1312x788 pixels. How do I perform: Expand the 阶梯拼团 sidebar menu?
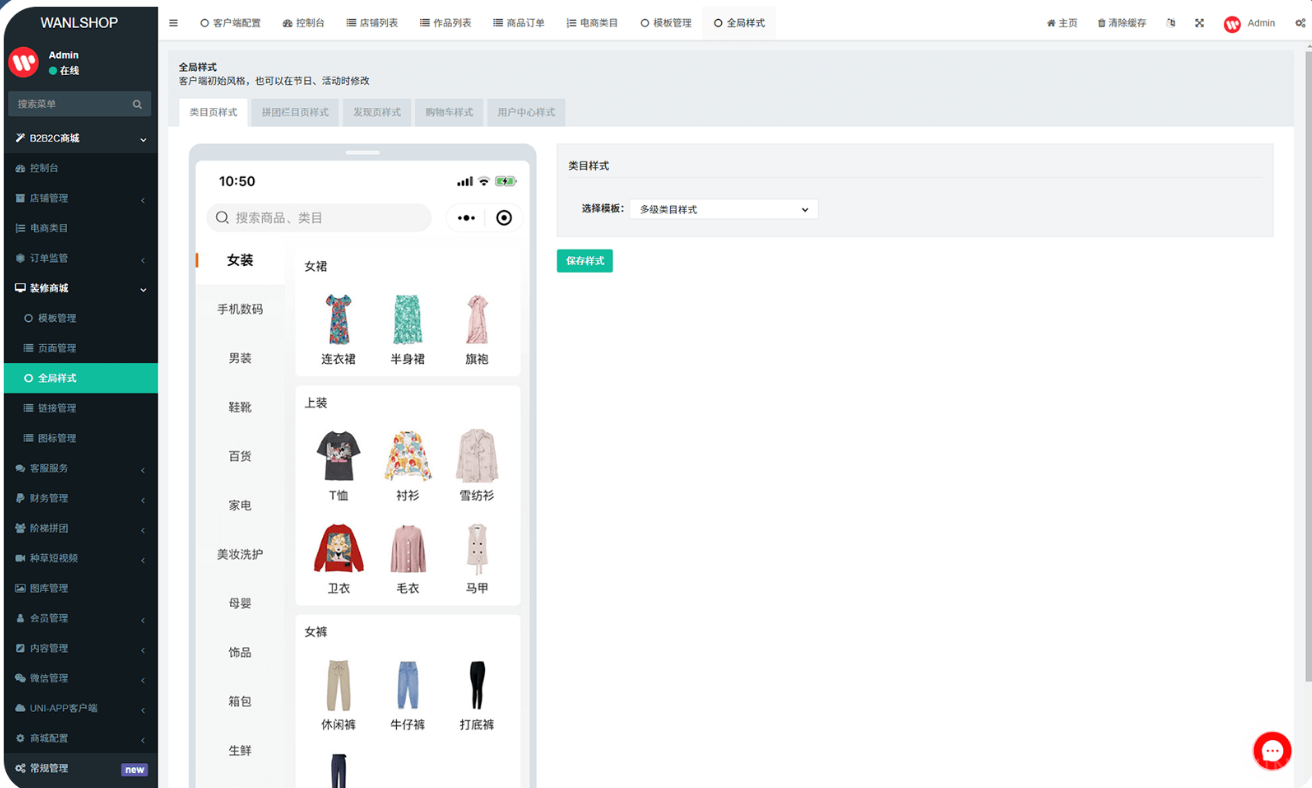coord(79,528)
